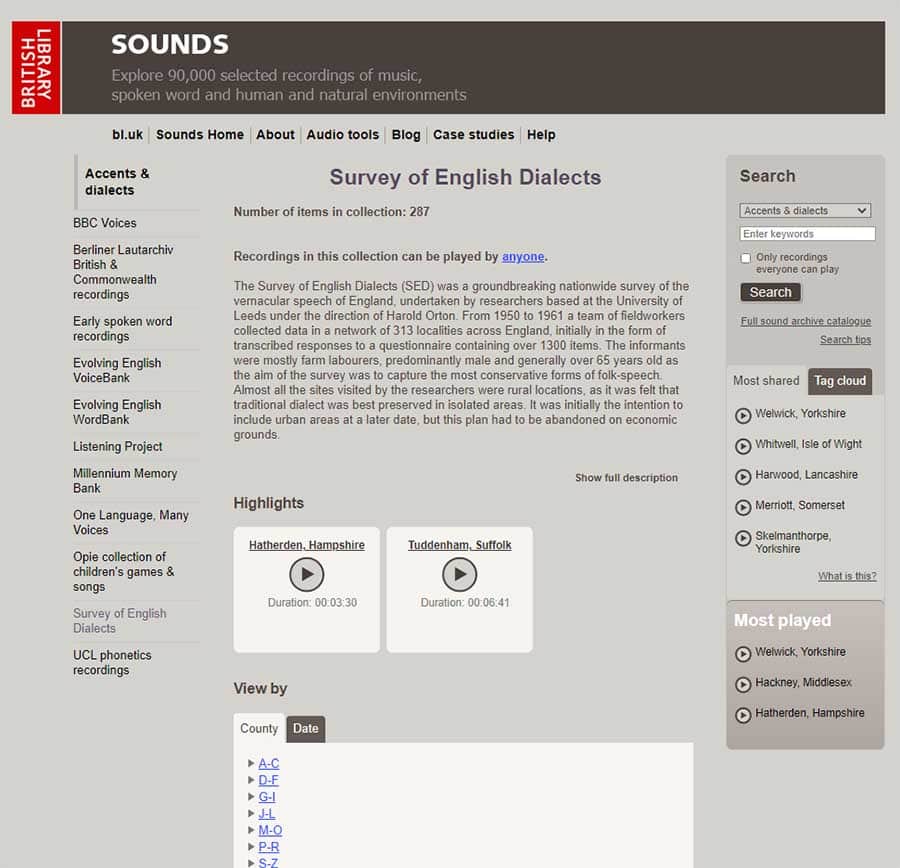Screen dimensions: 900x868
Task: Click play icon beside Merriott, Somerset
Action: pos(743,507)
